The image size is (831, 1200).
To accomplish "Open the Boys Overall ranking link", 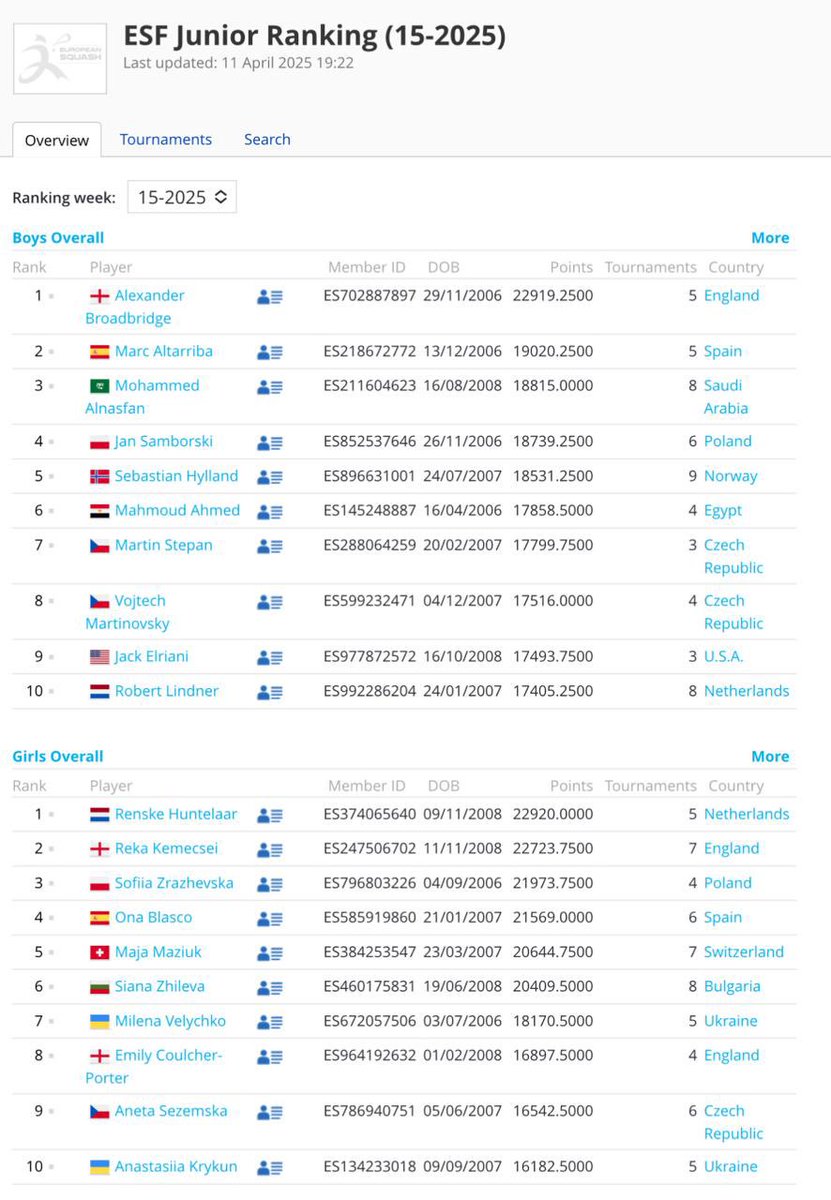I will click(x=58, y=237).
